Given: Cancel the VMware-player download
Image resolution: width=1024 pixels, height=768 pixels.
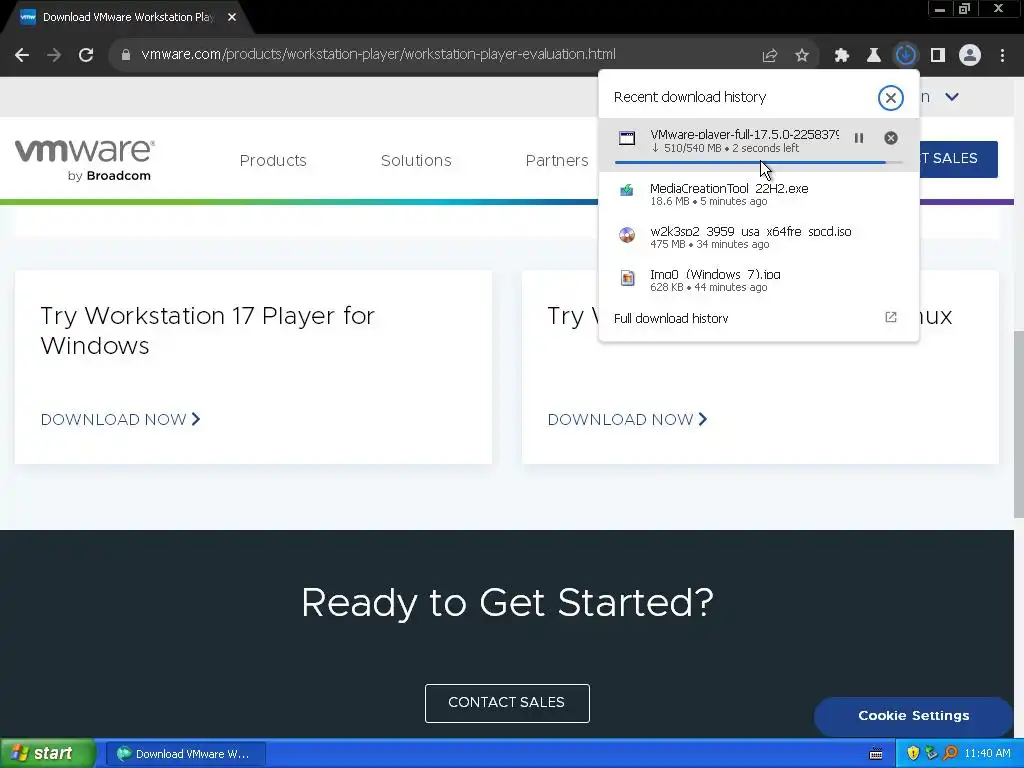Looking at the screenshot, I should pos(891,138).
